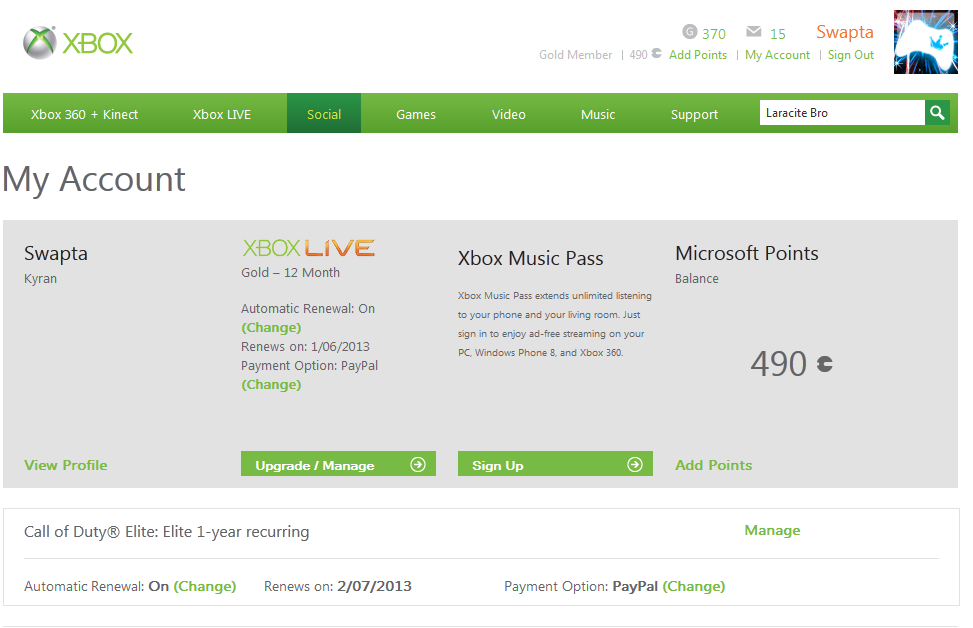Image resolution: width=973 pixels, height=628 pixels.
Task: Open messages envelope icon
Action: coord(754,32)
